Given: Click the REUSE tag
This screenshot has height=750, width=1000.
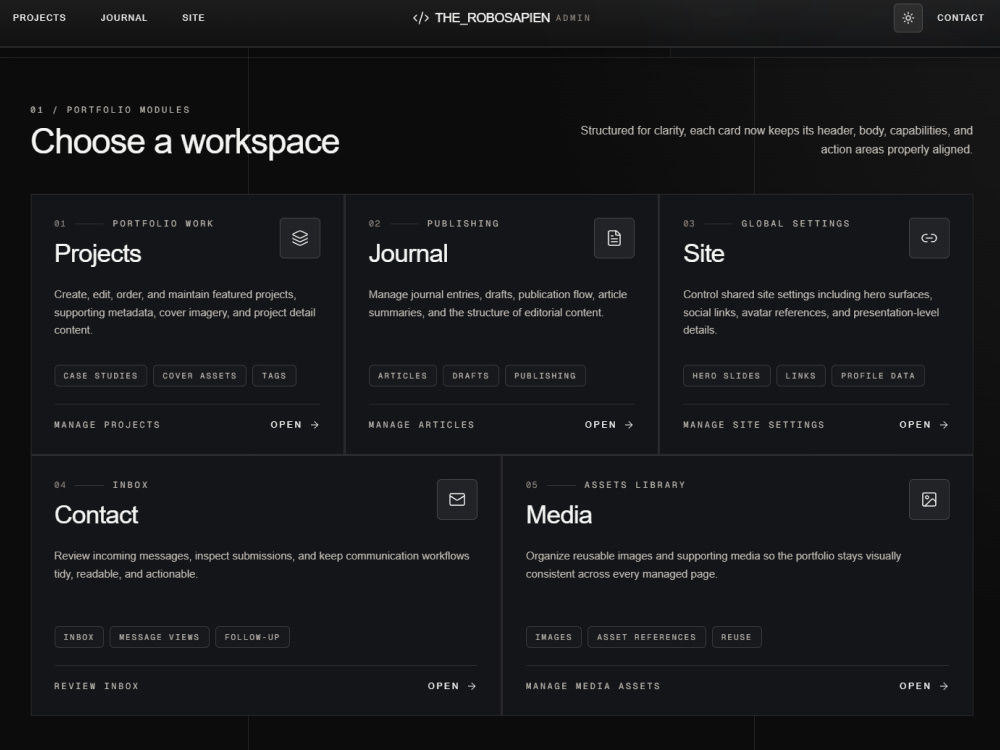Looking at the screenshot, I should pyautogui.click(x=737, y=637).
